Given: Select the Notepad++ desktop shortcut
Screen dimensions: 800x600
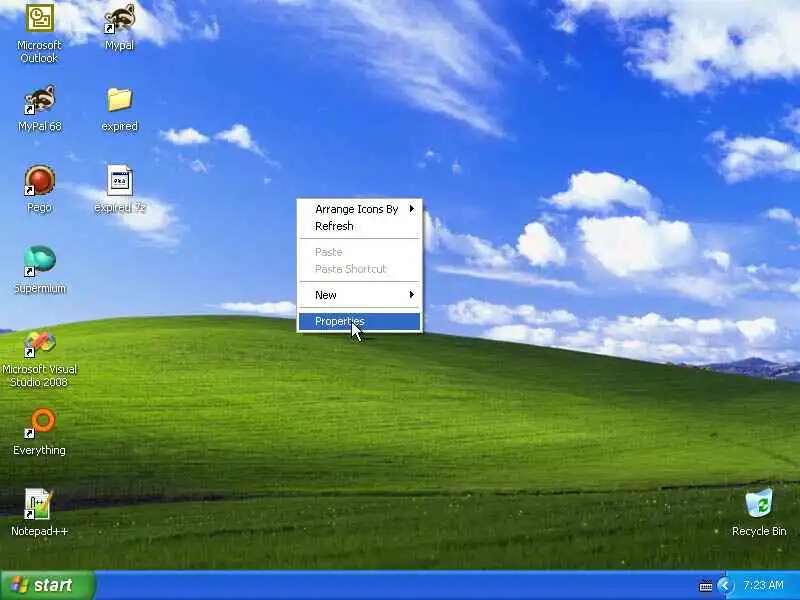Looking at the screenshot, I should [40, 512].
